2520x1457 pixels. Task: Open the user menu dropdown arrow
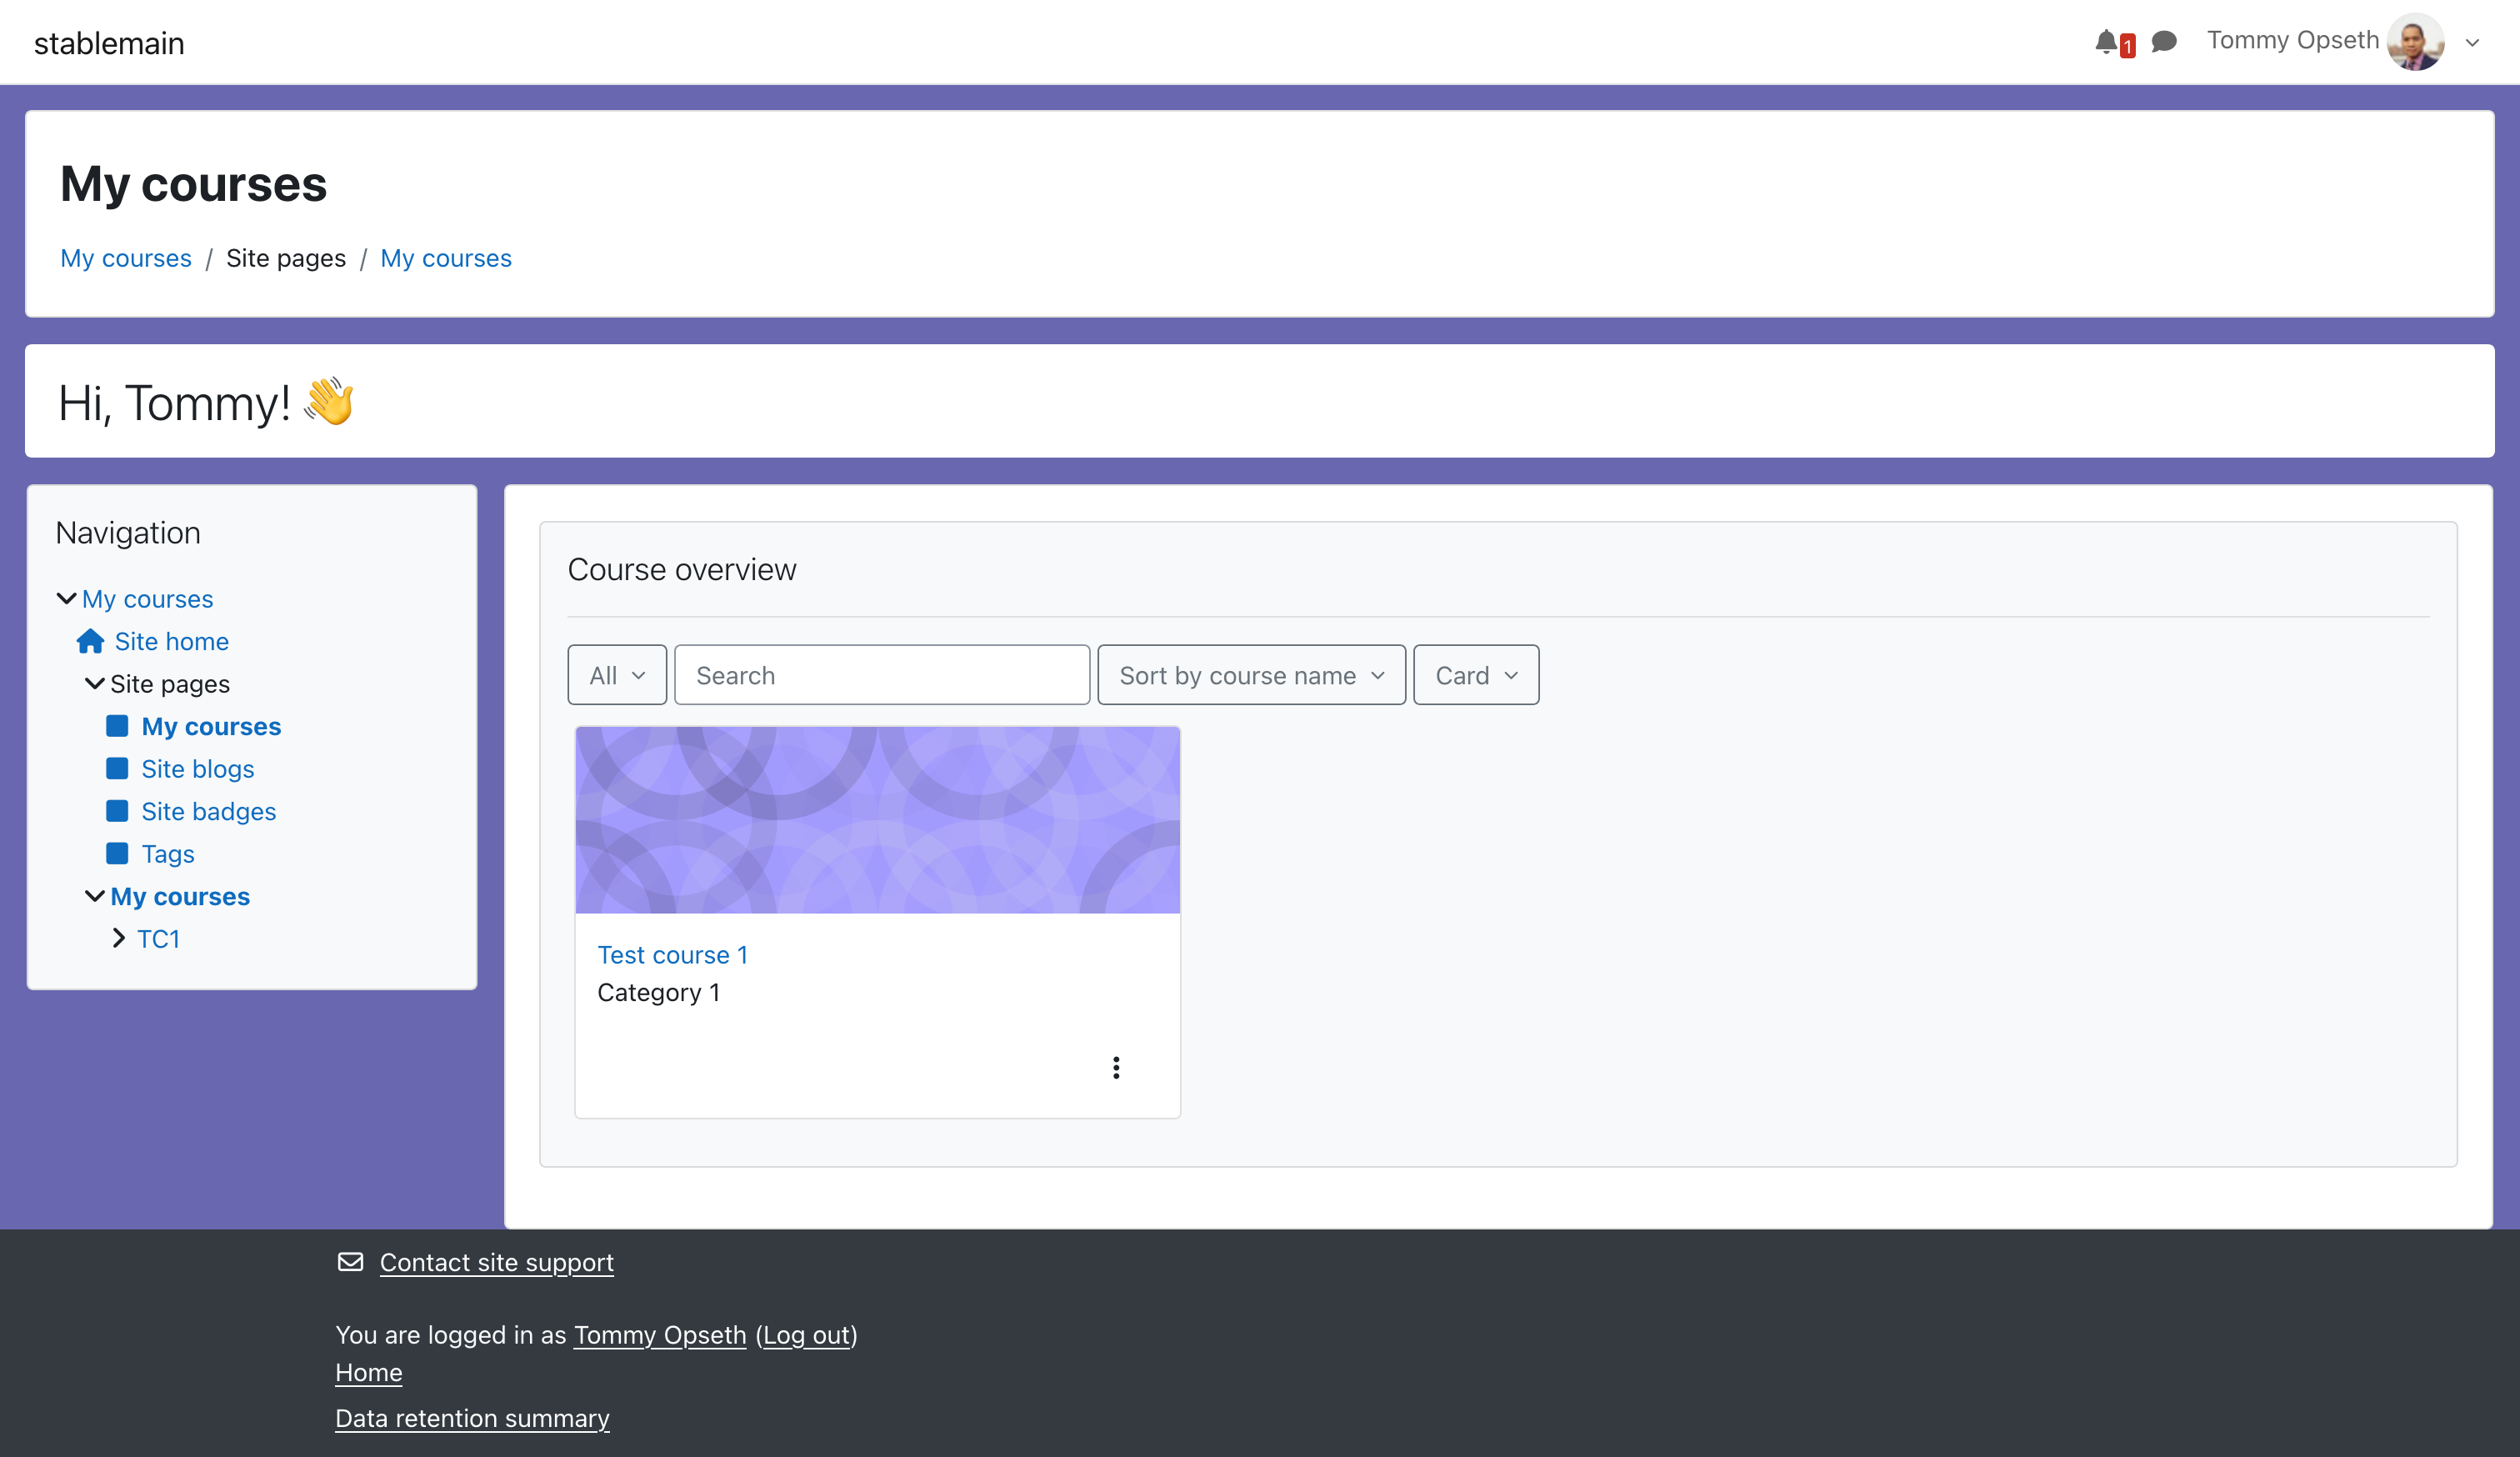coord(2472,43)
